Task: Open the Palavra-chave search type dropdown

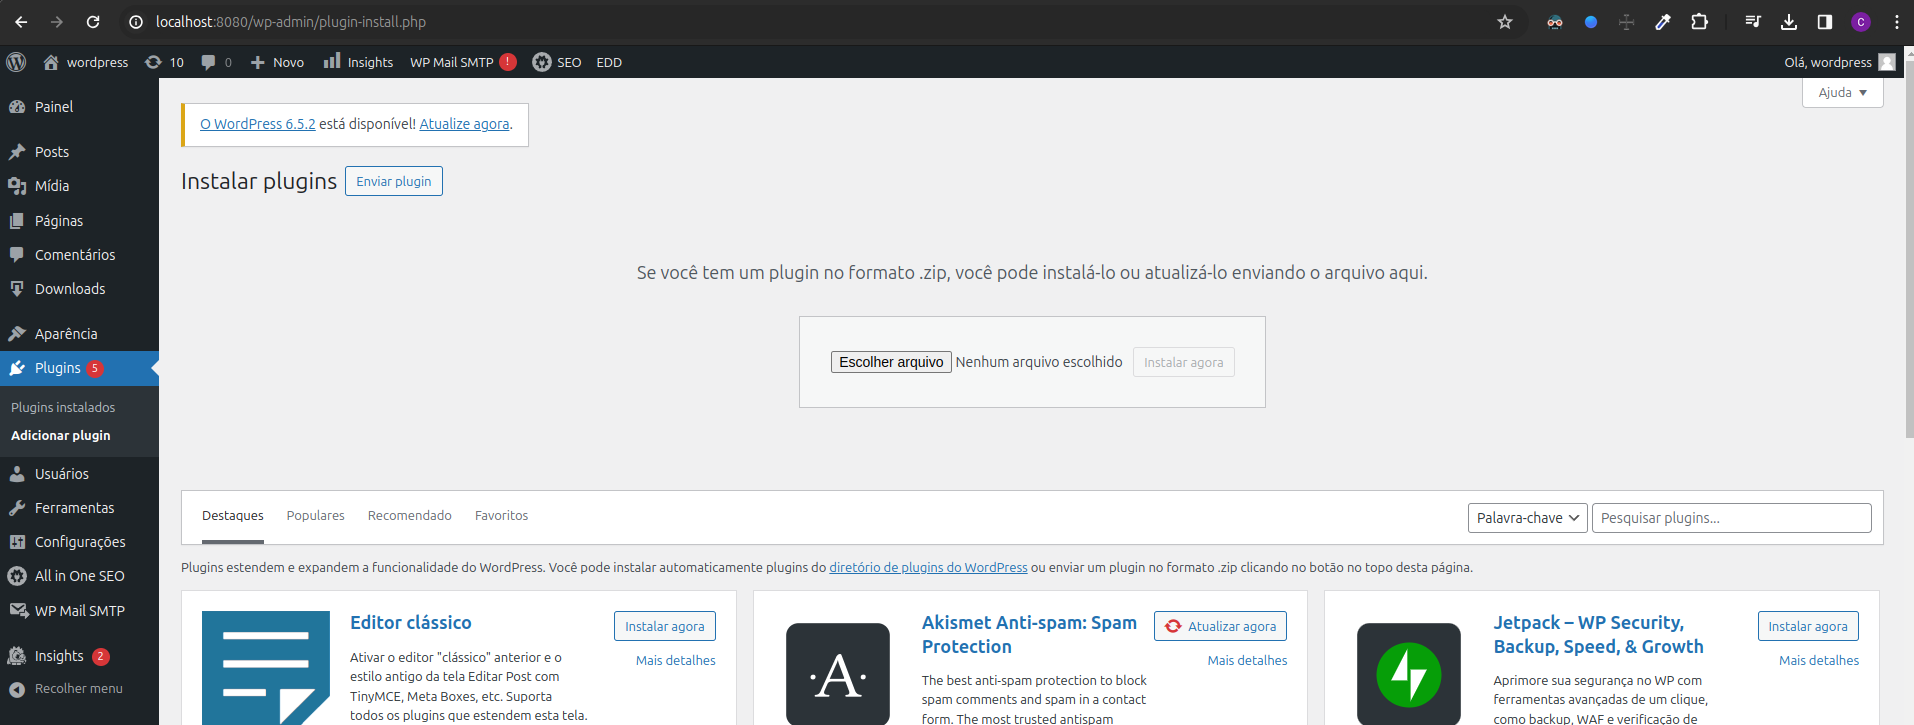Action: (x=1527, y=518)
